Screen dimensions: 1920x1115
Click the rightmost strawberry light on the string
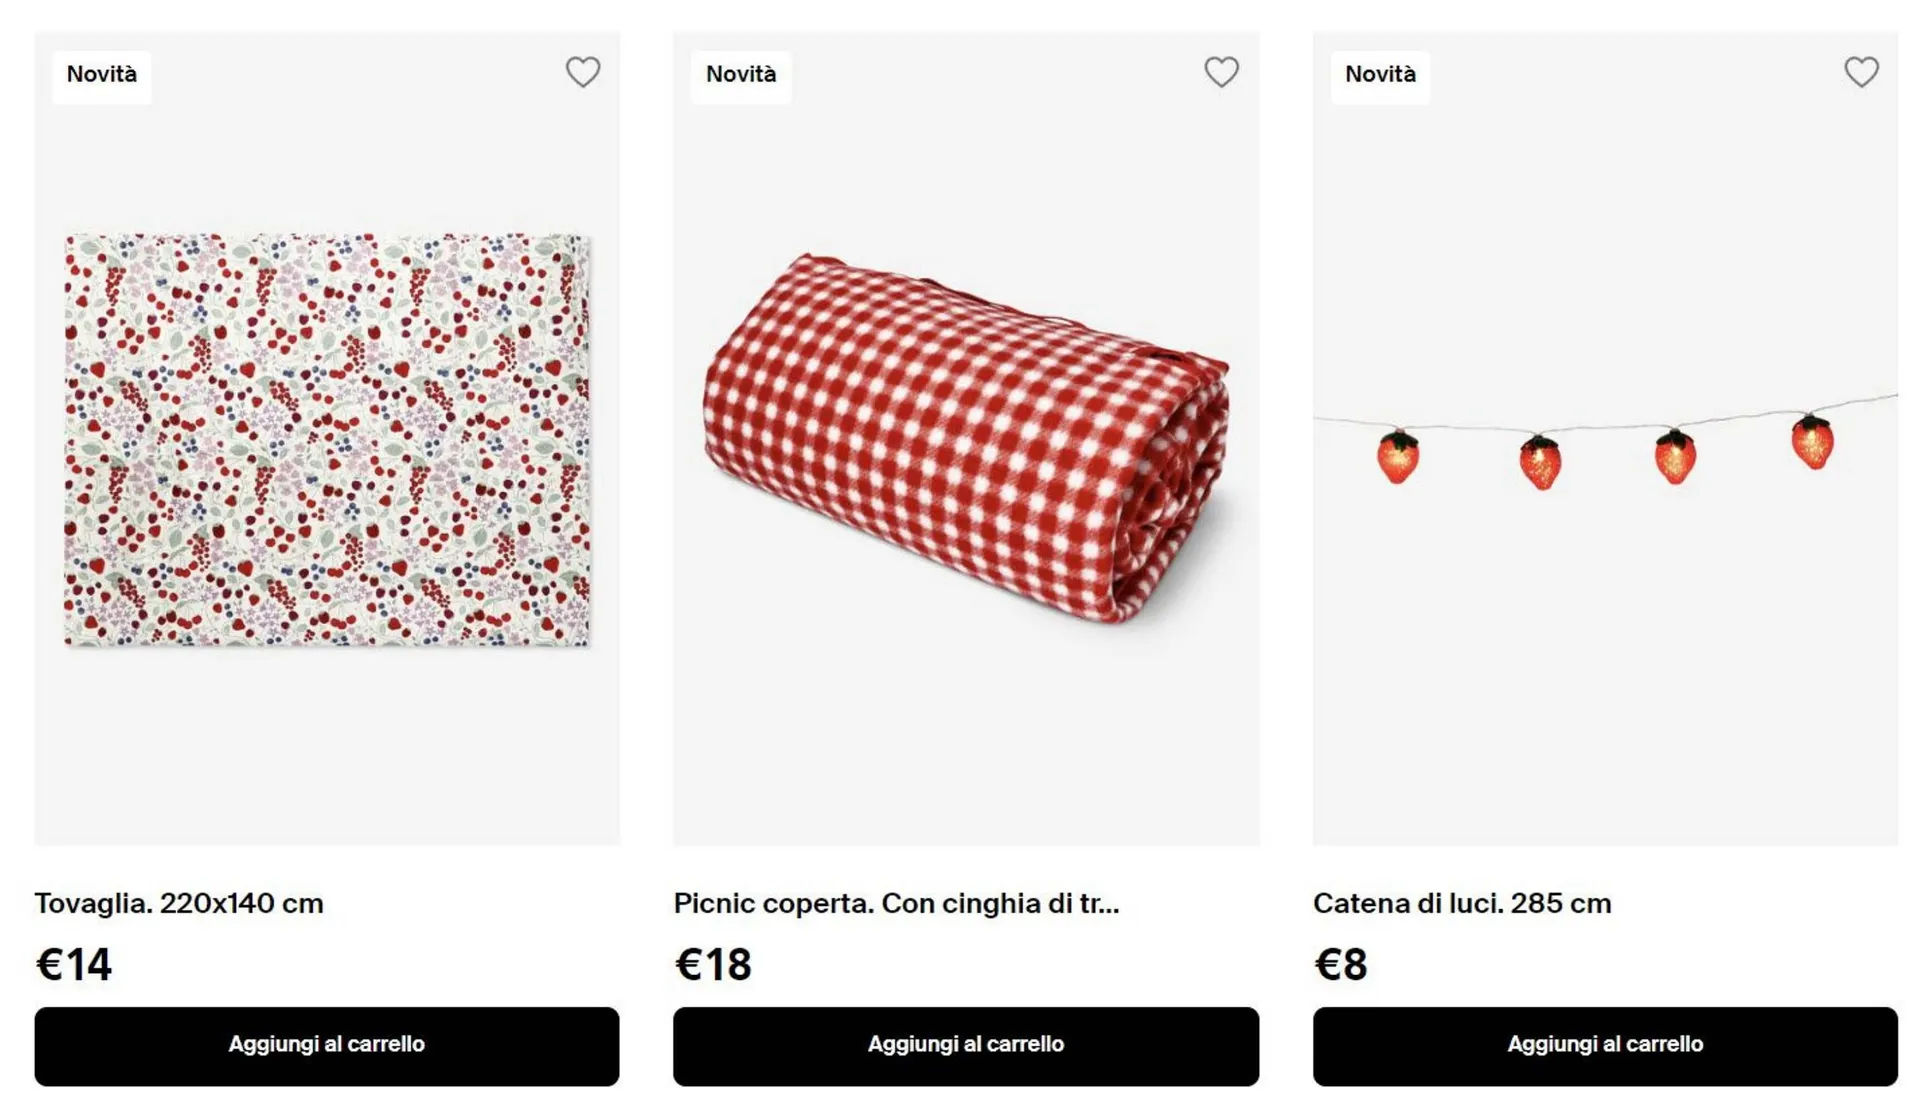(x=1812, y=442)
